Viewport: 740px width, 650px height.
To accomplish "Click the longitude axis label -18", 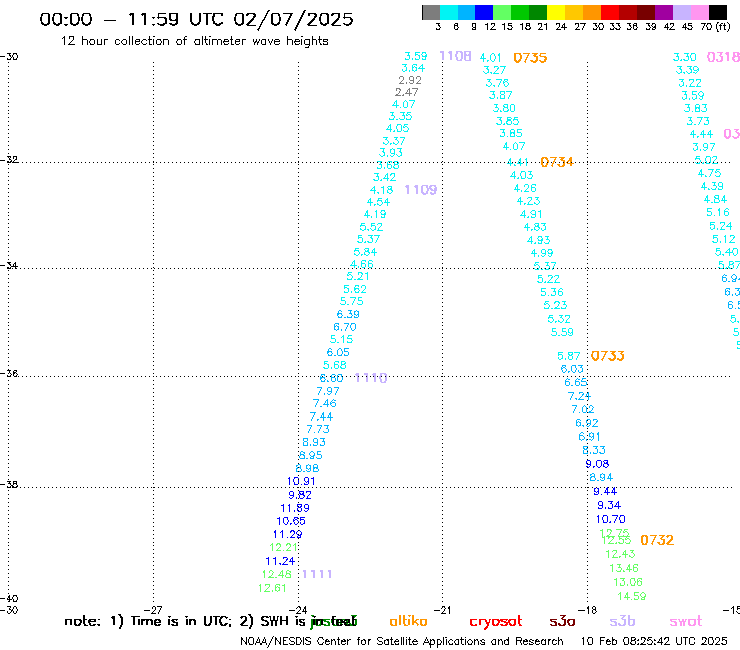I will (588, 610).
